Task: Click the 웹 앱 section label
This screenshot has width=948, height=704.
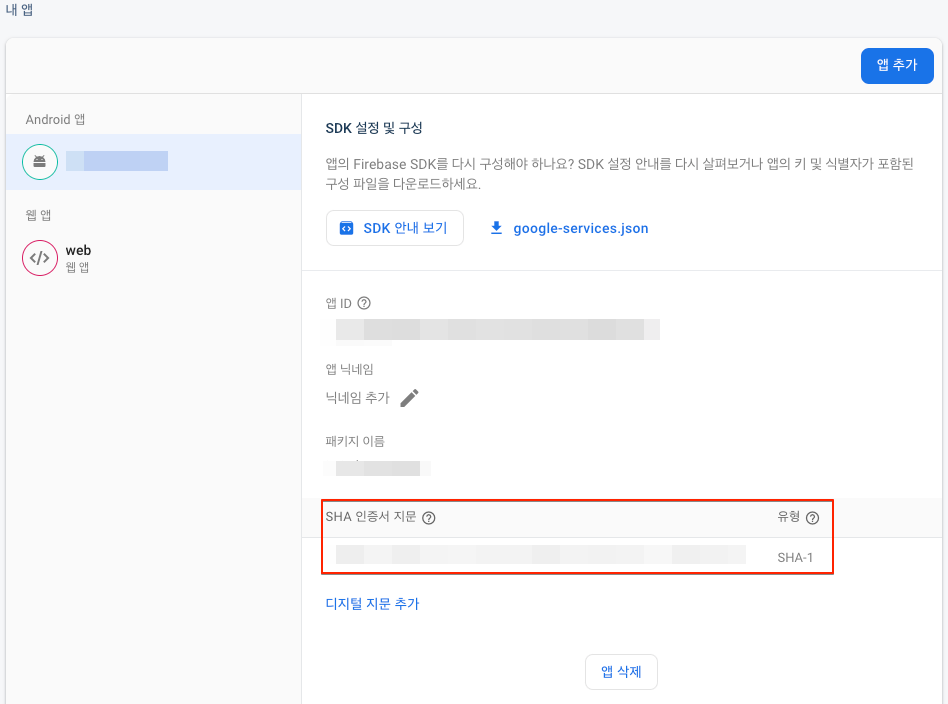Action: (38, 215)
